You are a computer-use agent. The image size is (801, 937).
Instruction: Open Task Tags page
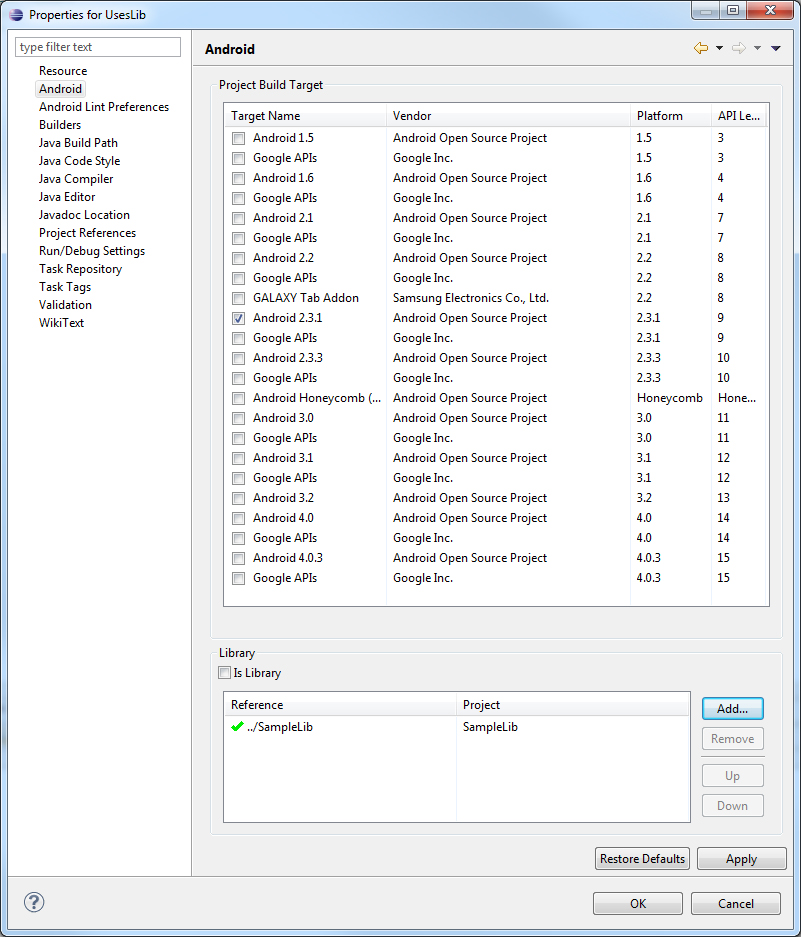click(x=65, y=287)
